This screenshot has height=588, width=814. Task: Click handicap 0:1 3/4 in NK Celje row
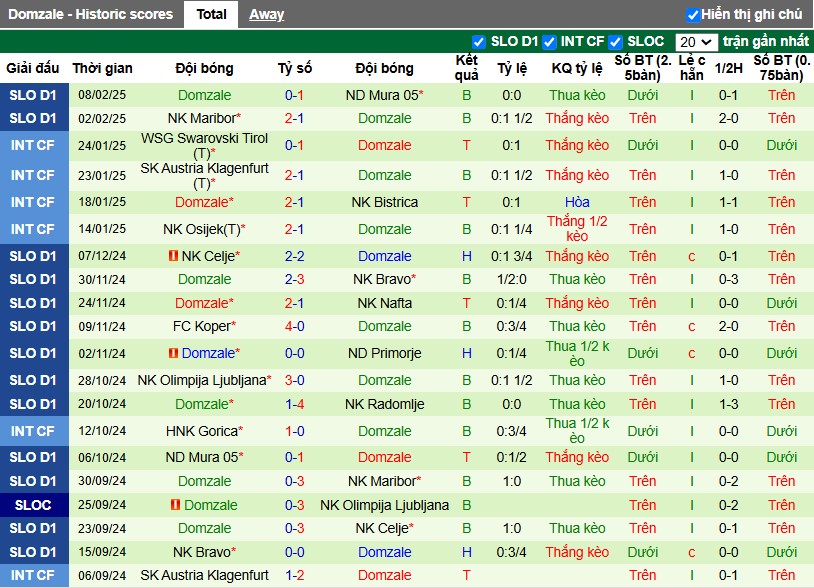point(511,256)
